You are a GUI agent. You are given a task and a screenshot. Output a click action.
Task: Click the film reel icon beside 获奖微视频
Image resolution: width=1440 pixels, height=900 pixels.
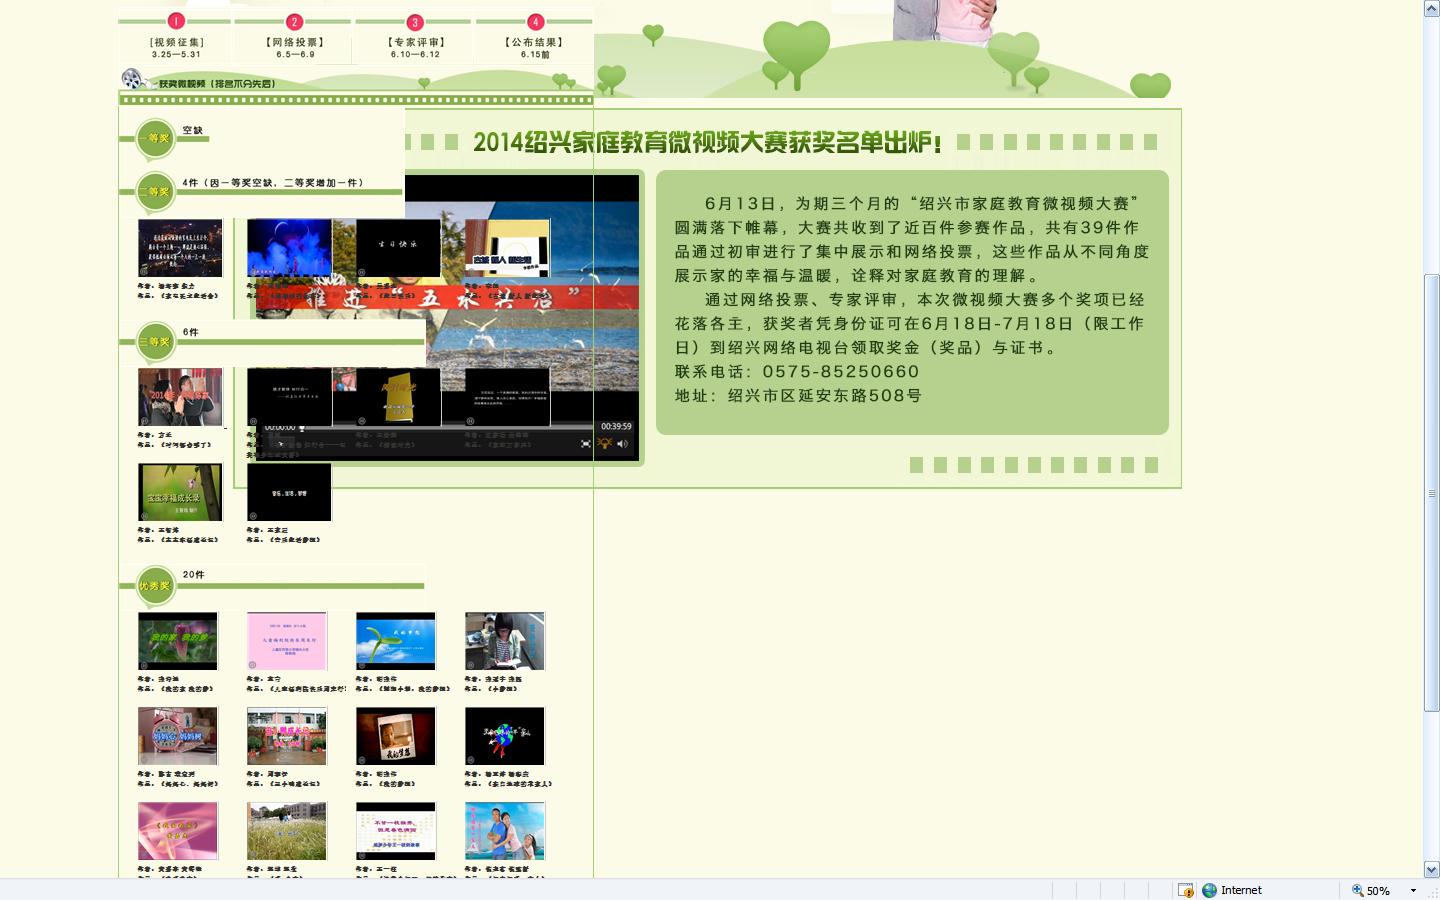133,79
